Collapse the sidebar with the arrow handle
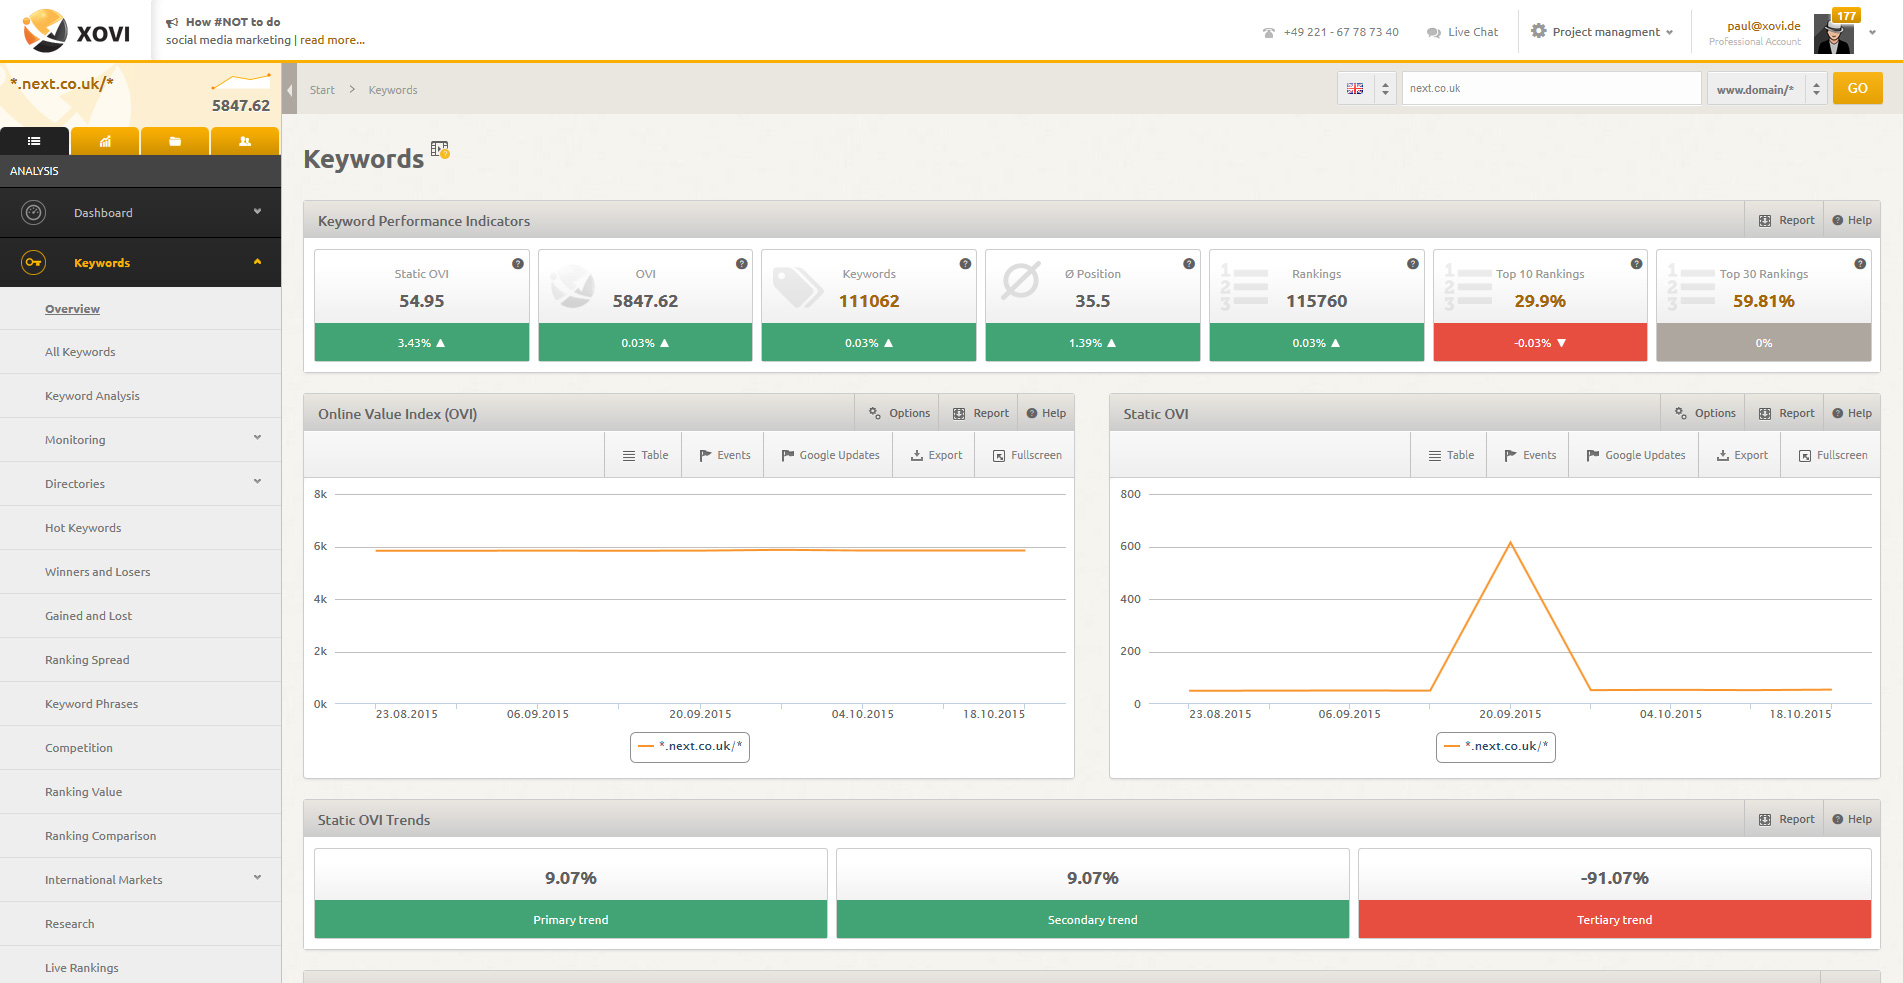 coord(289,90)
